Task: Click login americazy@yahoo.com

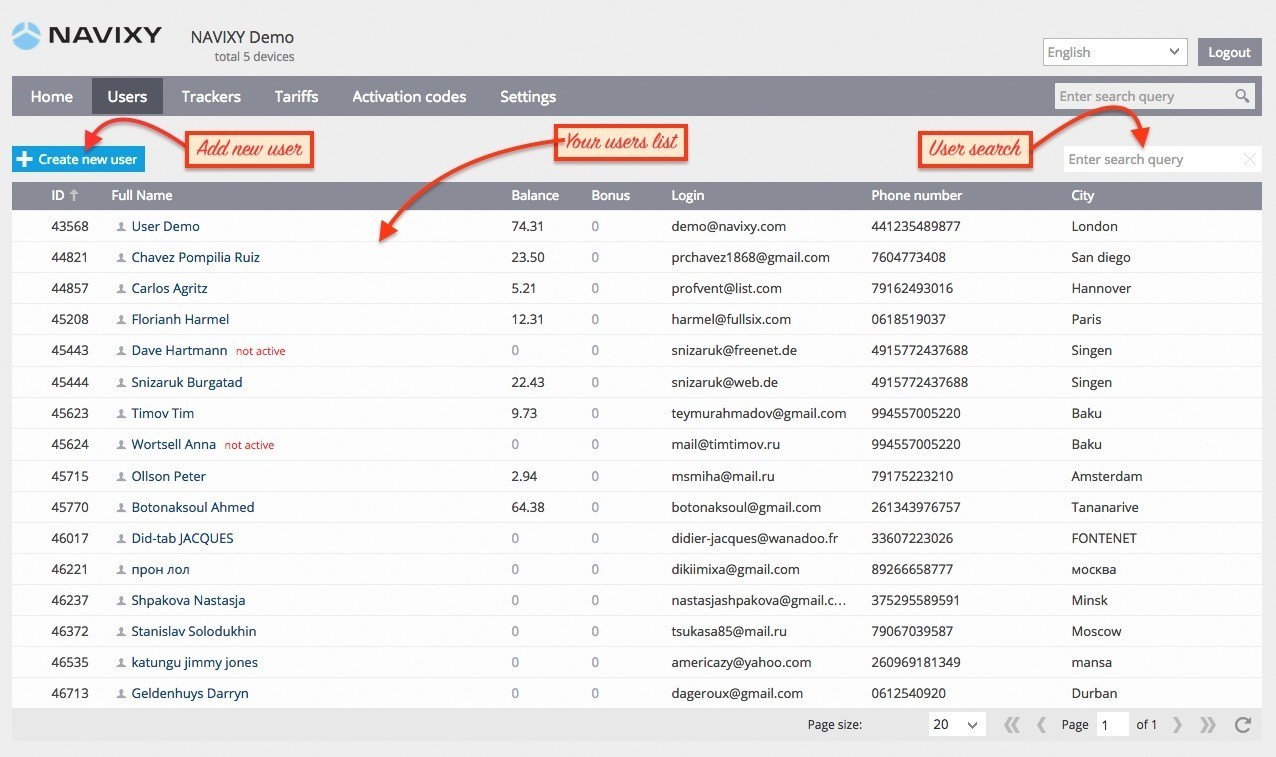Action: (x=741, y=662)
